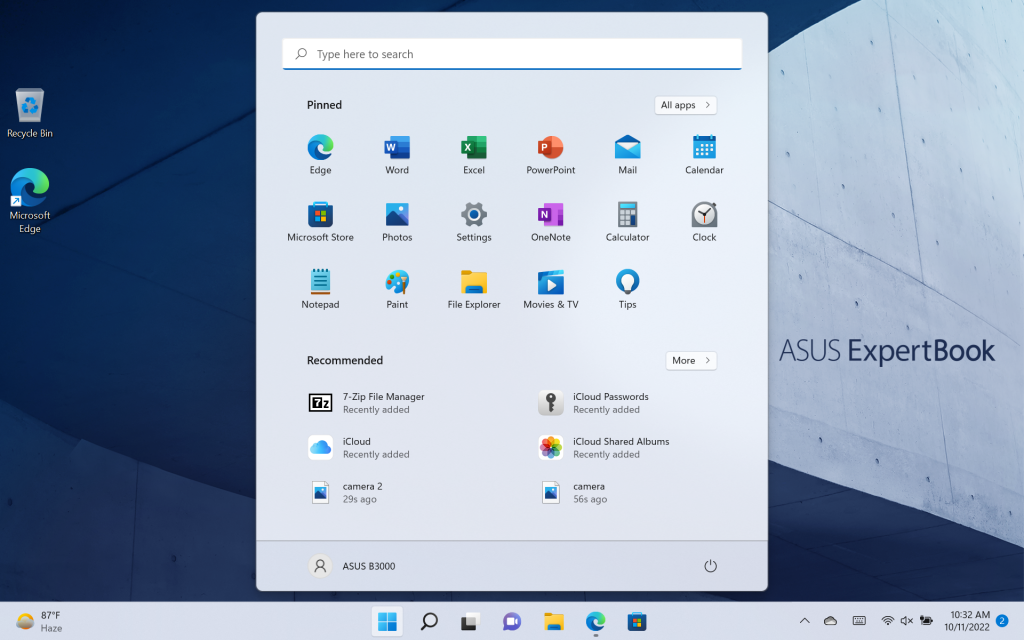This screenshot has width=1024, height=640.
Task: Open Settings from pinned apps
Action: [473, 222]
